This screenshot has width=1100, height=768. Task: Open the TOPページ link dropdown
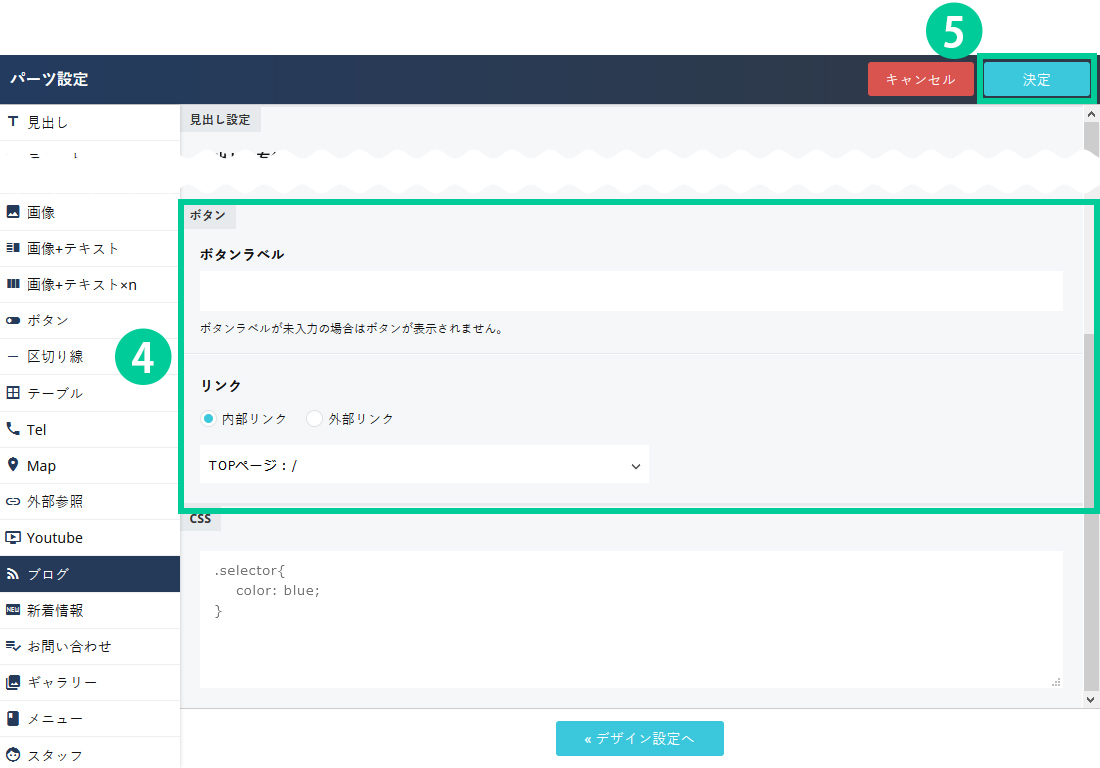[424, 465]
